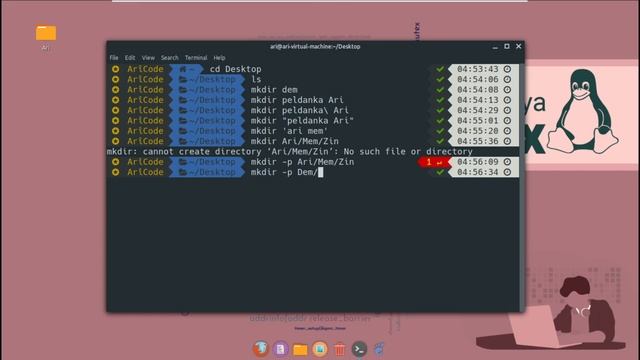Open the Trash icon in the dock
This screenshot has width=640, height=360.
coord(339,349)
